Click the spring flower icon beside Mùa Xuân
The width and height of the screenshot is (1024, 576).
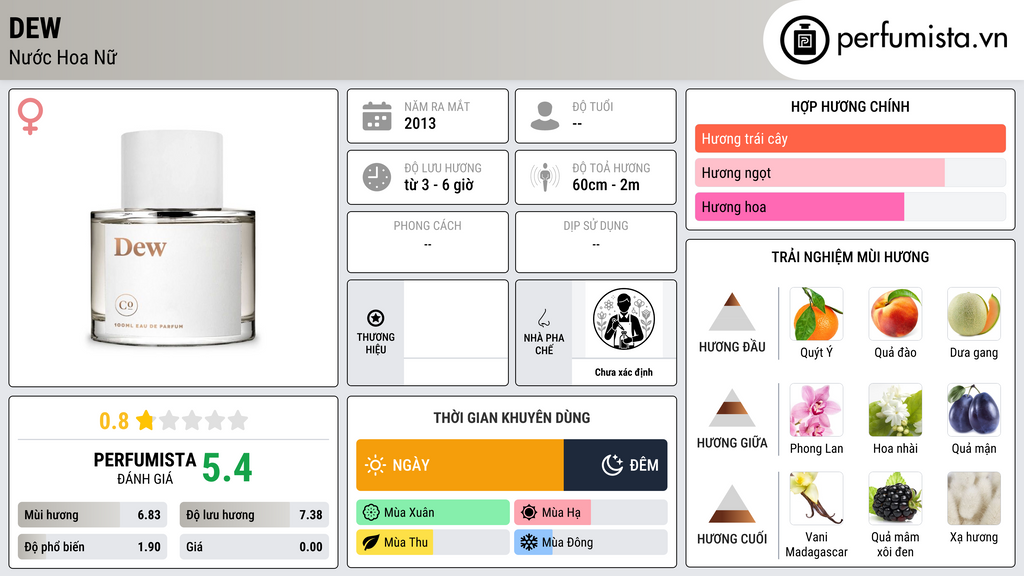pos(371,513)
